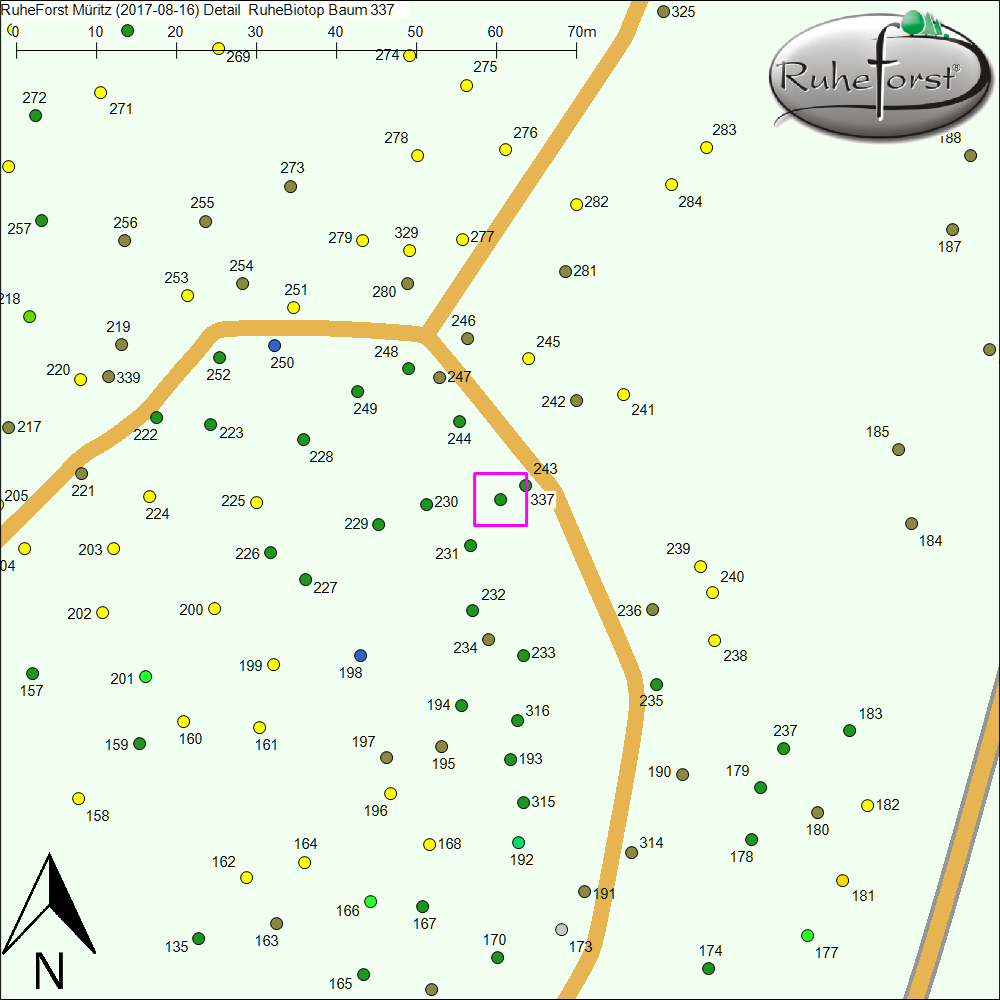Click the dark green marker 228
The width and height of the screenshot is (1000, 1000).
pos(304,440)
